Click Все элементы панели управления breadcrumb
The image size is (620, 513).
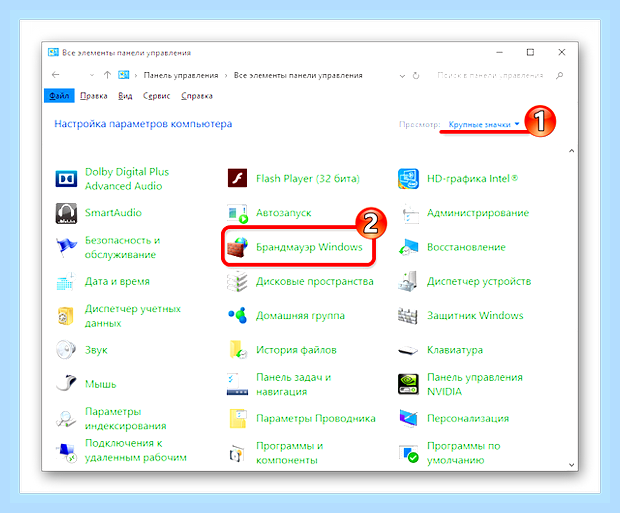[298, 75]
